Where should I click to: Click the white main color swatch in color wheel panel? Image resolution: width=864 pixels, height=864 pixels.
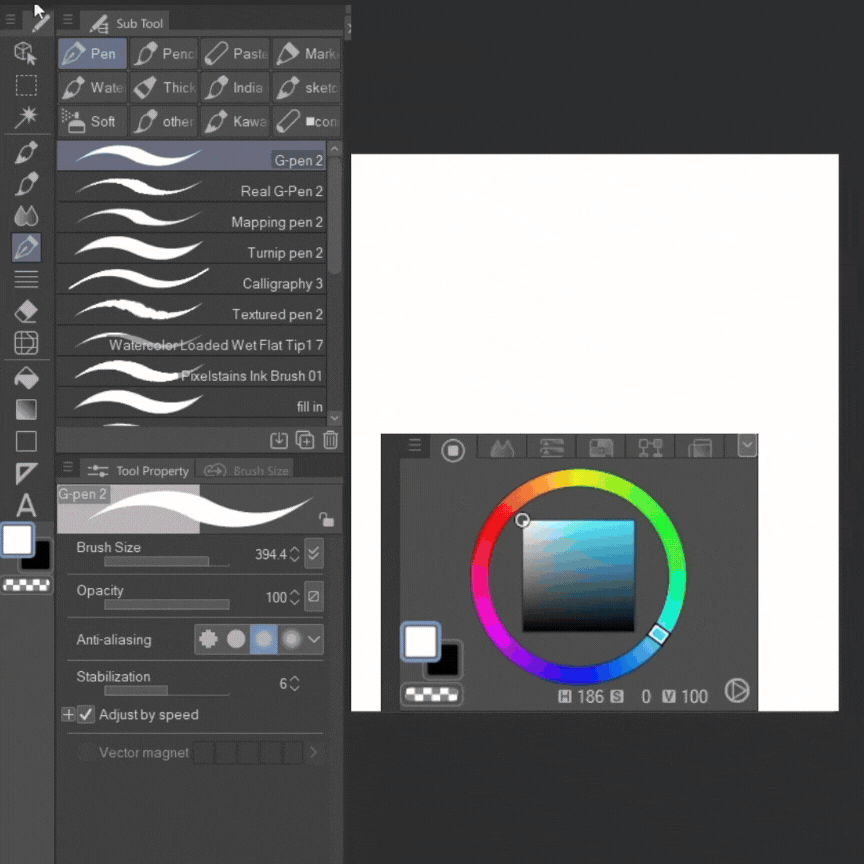pos(420,641)
